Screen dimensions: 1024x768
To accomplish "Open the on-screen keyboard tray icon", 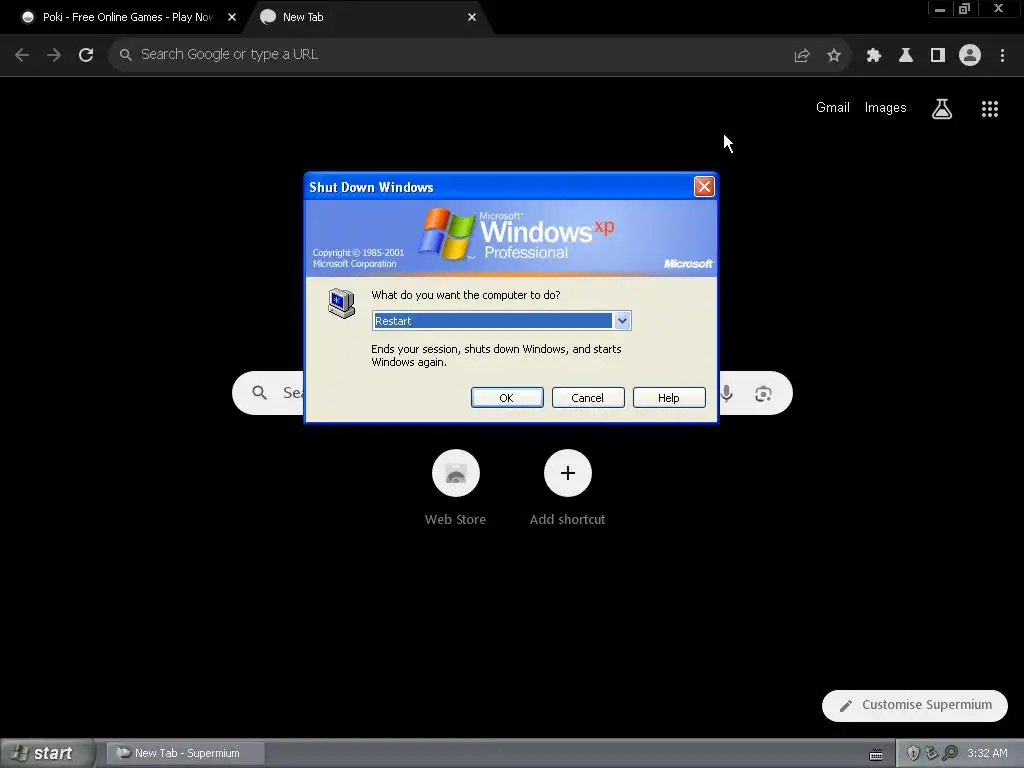I will [876, 754].
